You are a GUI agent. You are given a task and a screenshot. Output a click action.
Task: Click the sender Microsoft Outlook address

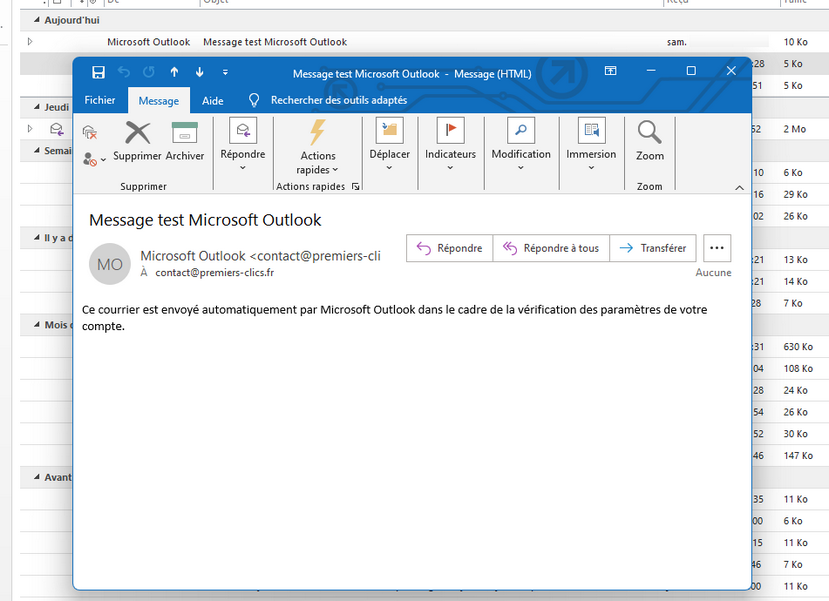tap(260, 256)
